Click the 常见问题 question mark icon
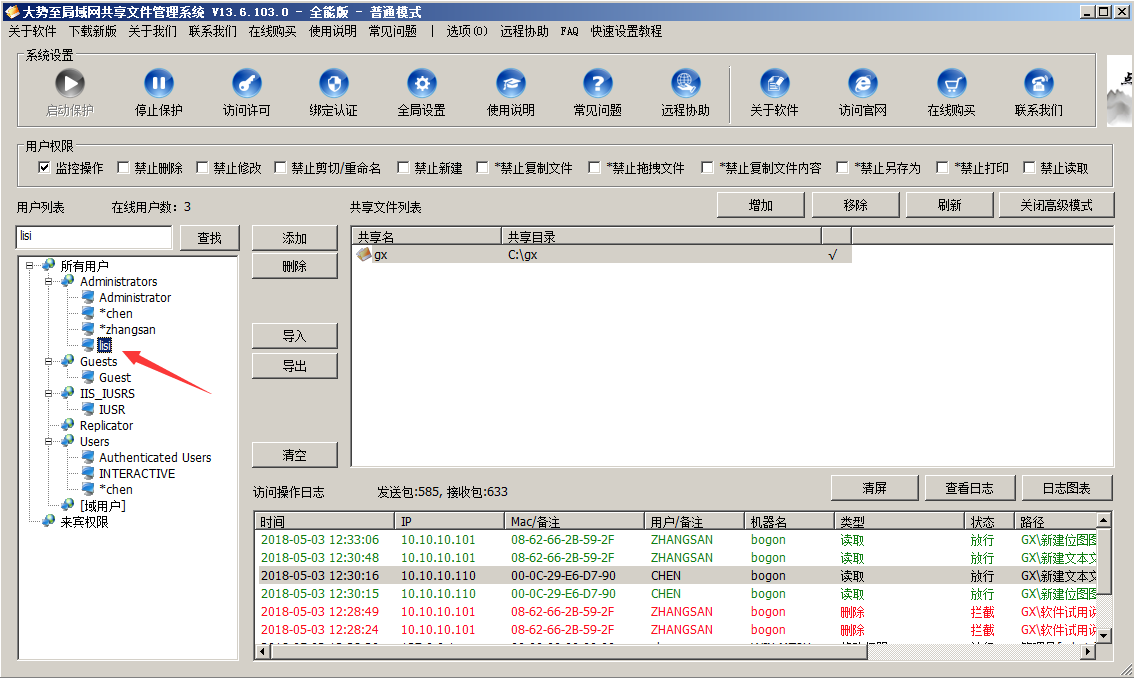 click(x=597, y=84)
